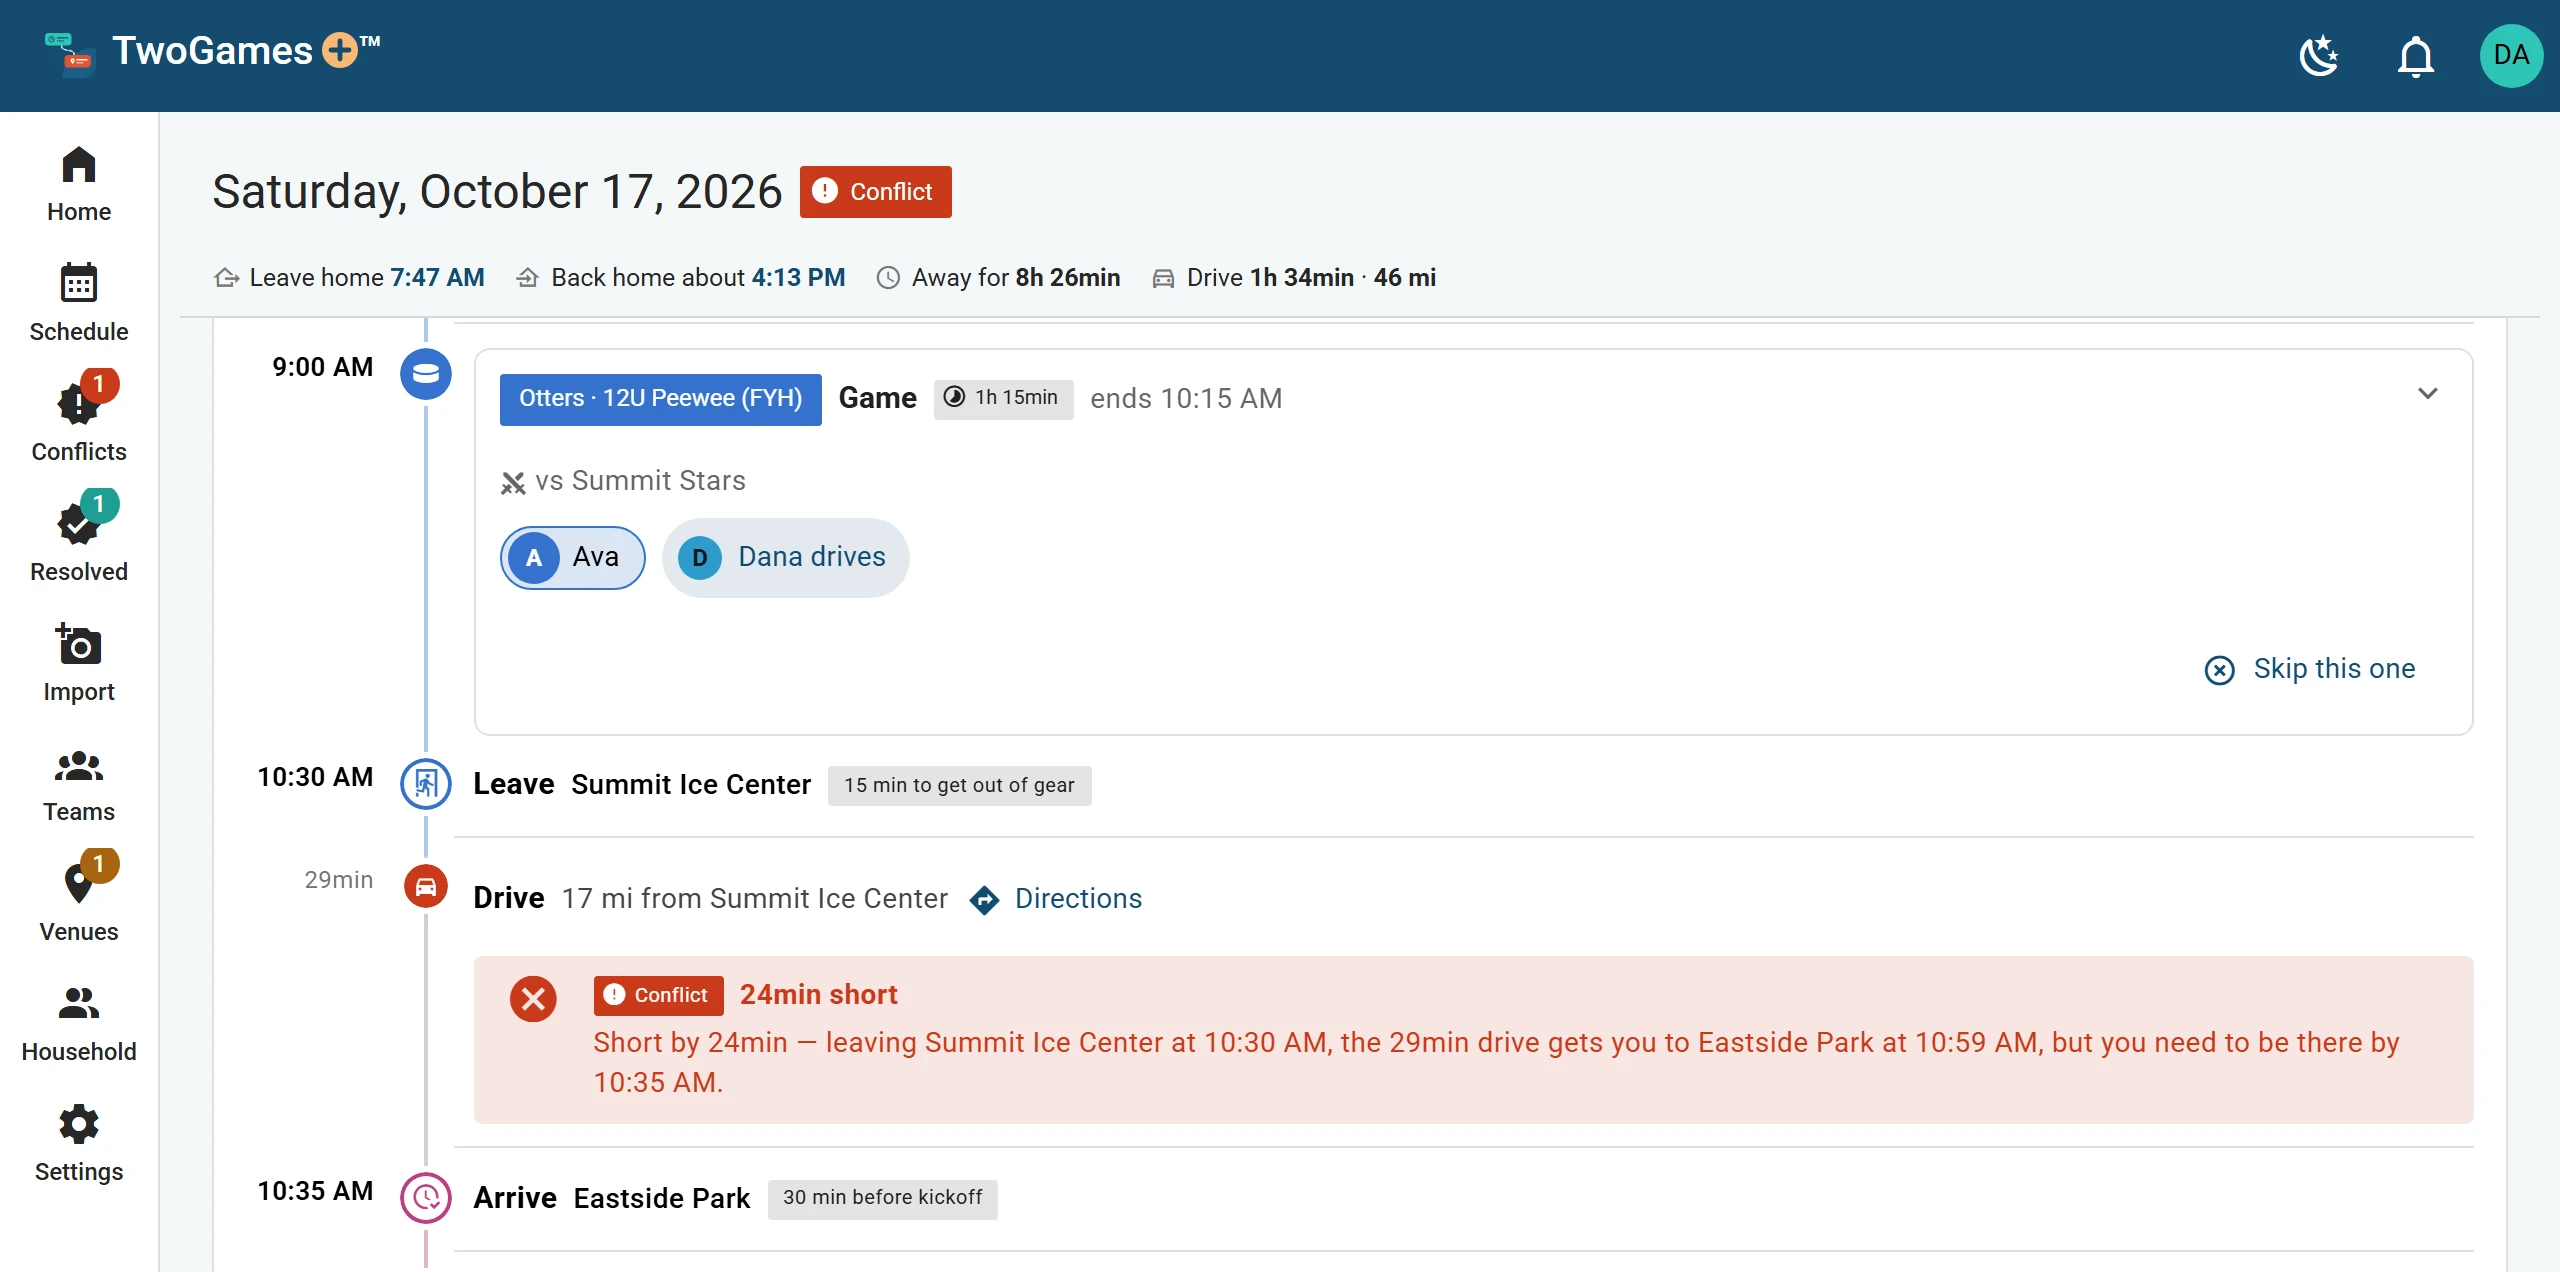The width and height of the screenshot is (2560, 1272).
Task: Open the DA user avatar menu
Action: click(x=2511, y=55)
